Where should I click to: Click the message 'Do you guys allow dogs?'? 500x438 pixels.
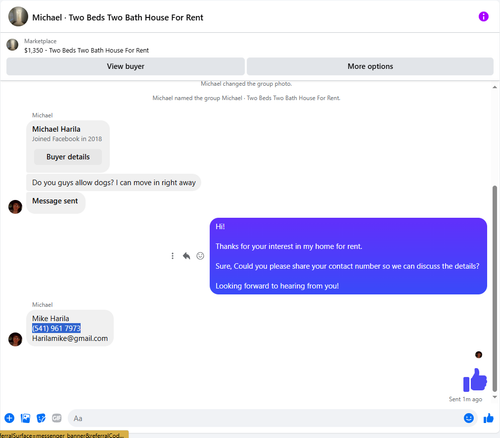[114, 182]
